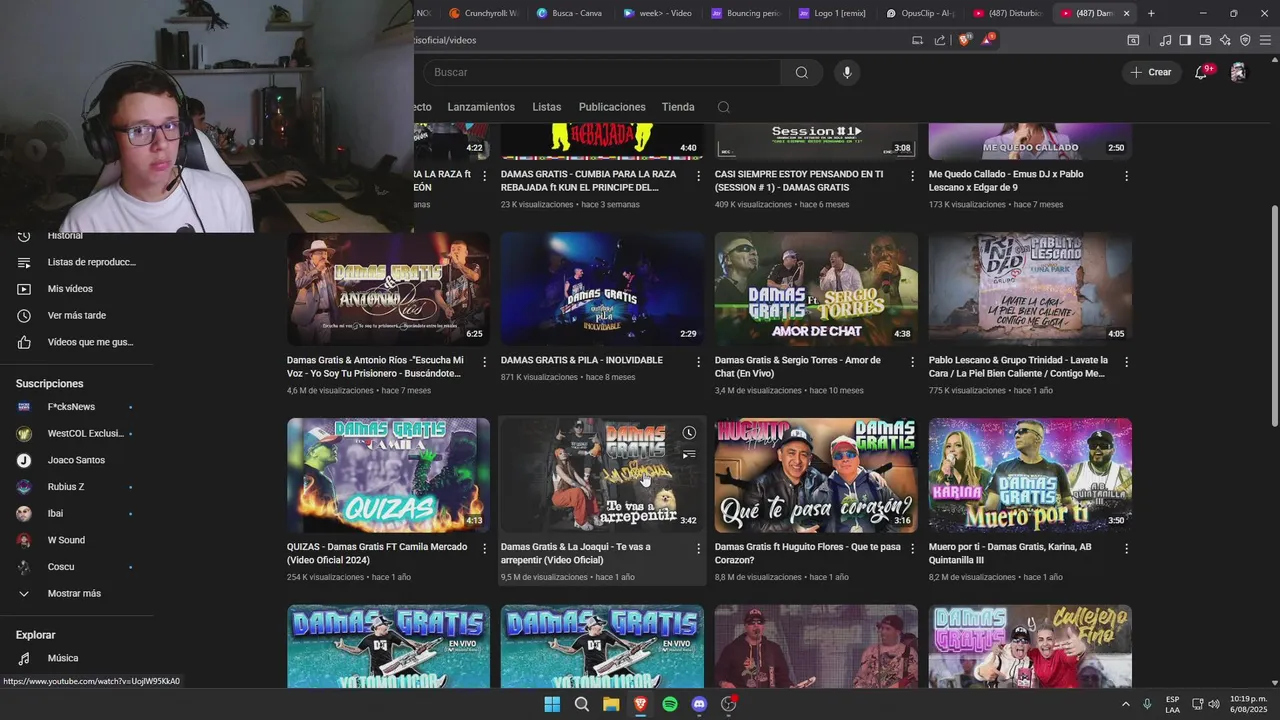Screen dimensions: 1280x720
Task: Switch to the Crunchyroll browser tab
Action: pos(484,13)
